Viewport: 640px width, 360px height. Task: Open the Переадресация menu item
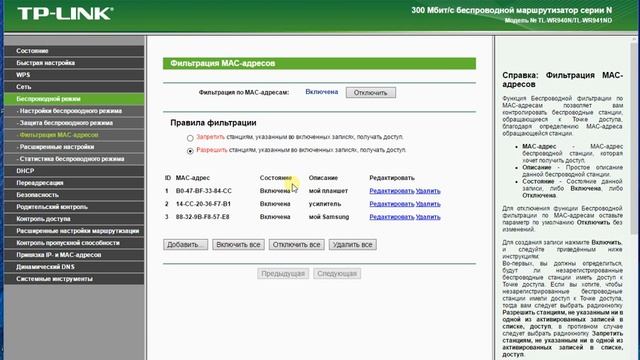[x=74, y=183]
